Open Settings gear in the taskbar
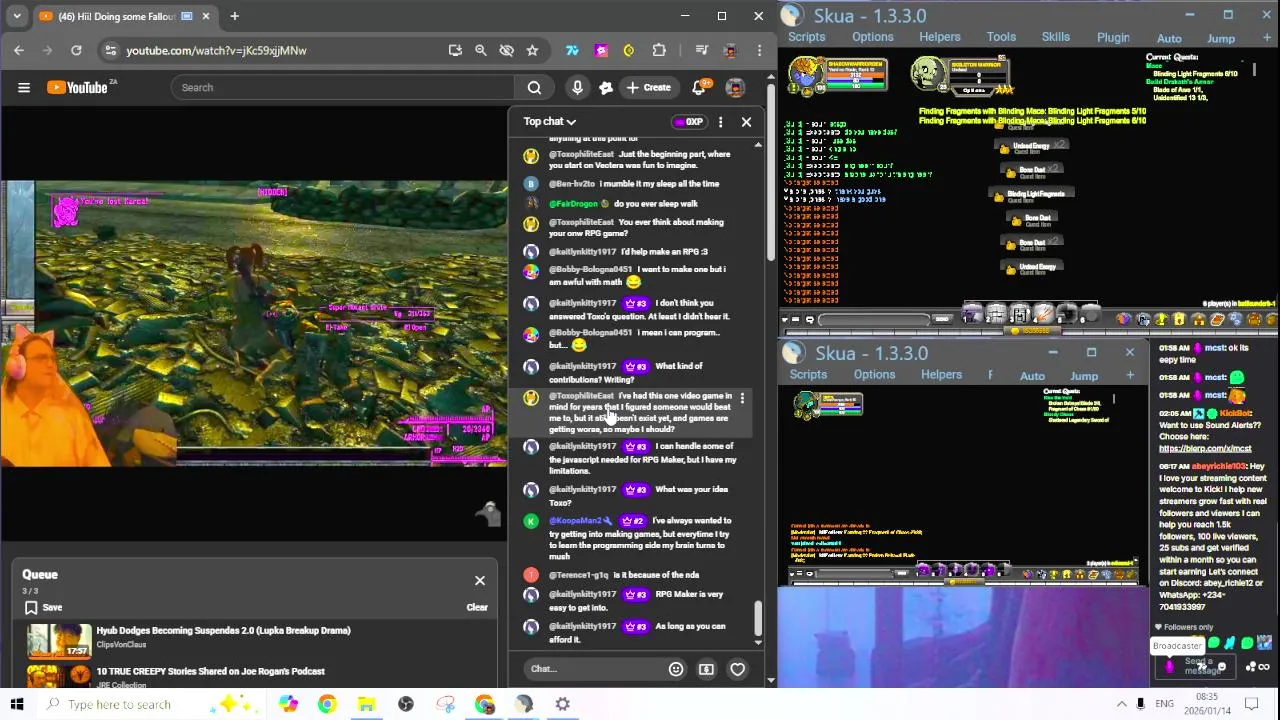 [x=563, y=704]
